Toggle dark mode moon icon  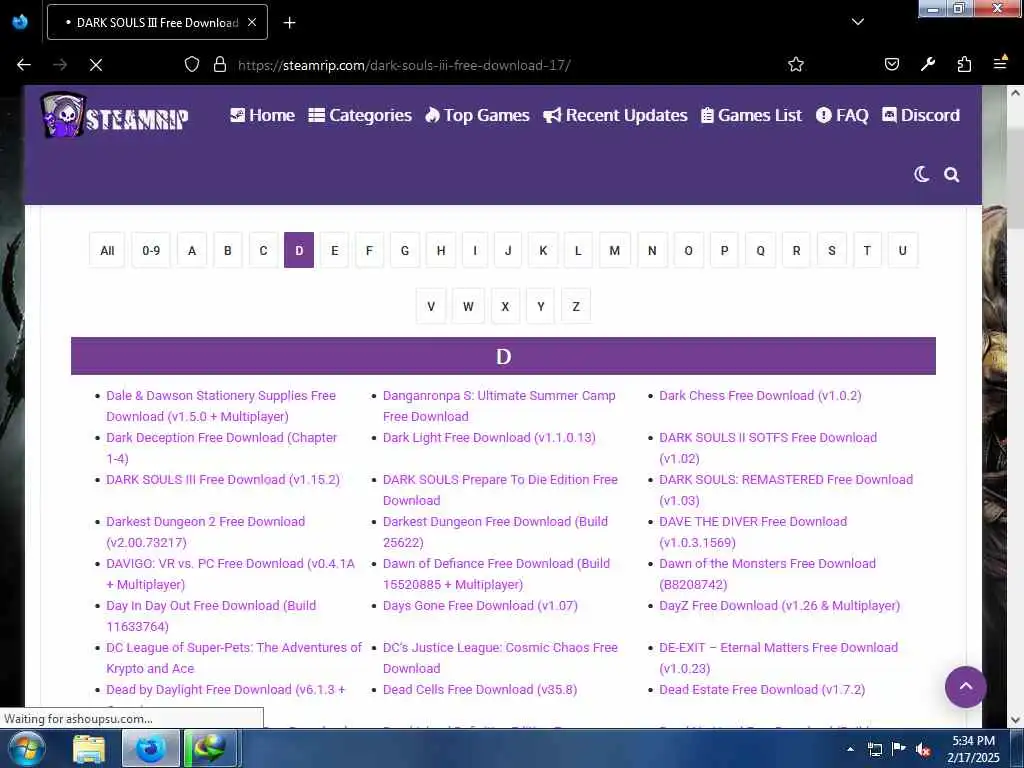click(x=921, y=174)
